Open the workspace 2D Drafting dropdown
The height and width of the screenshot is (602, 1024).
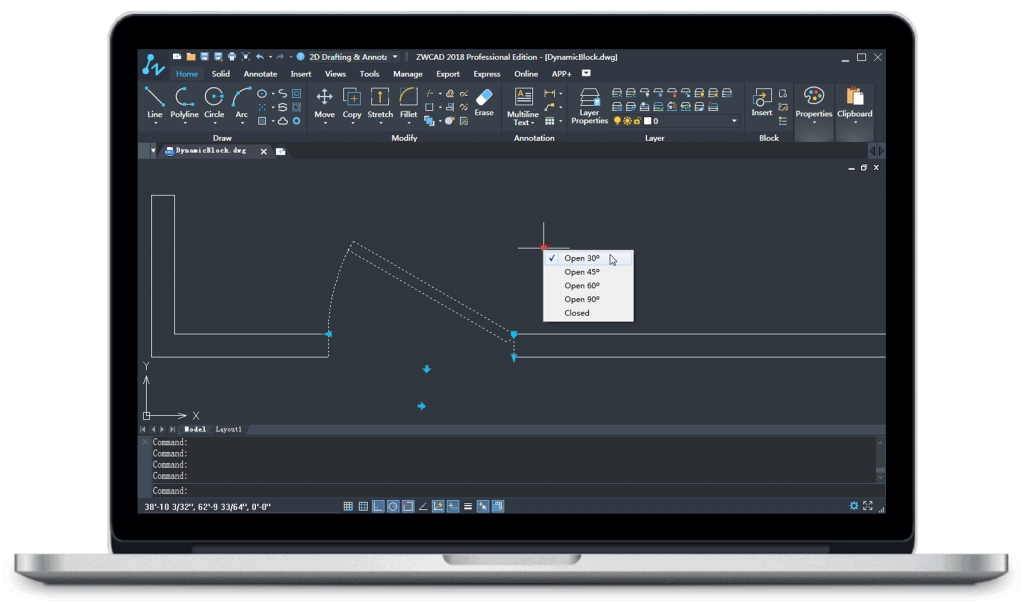coord(394,57)
